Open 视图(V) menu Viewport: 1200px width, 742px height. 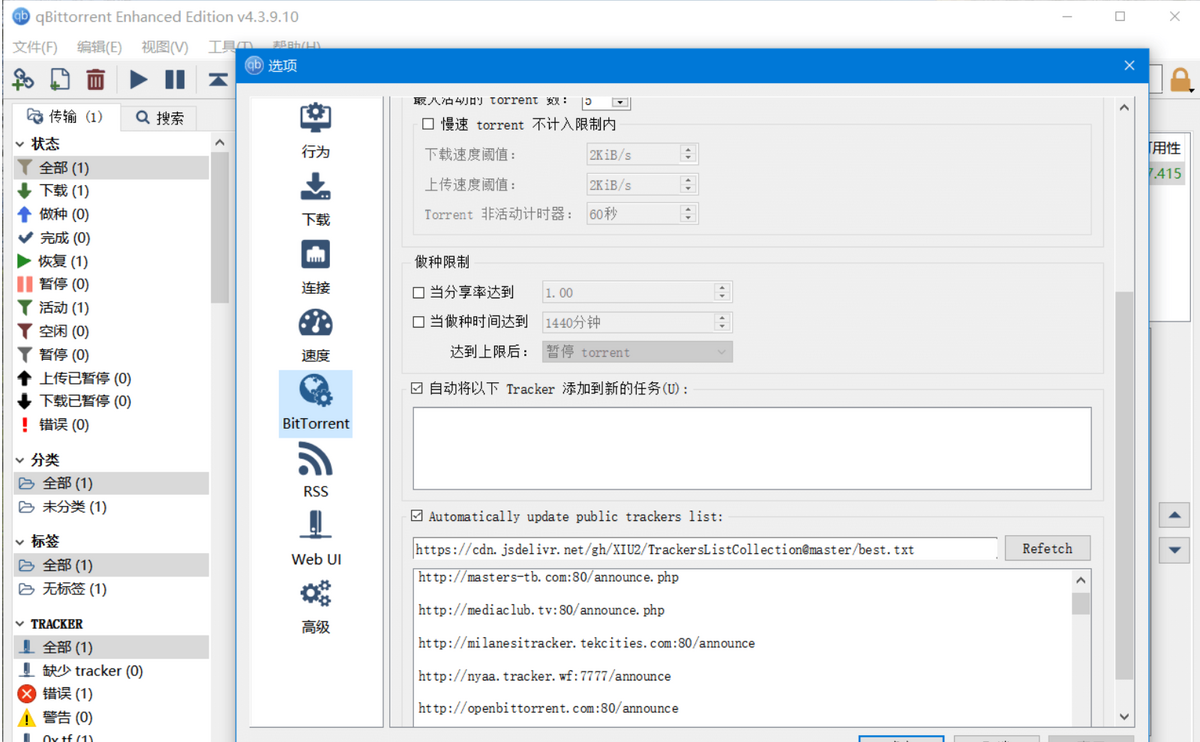pyautogui.click(x=165, y=47)
